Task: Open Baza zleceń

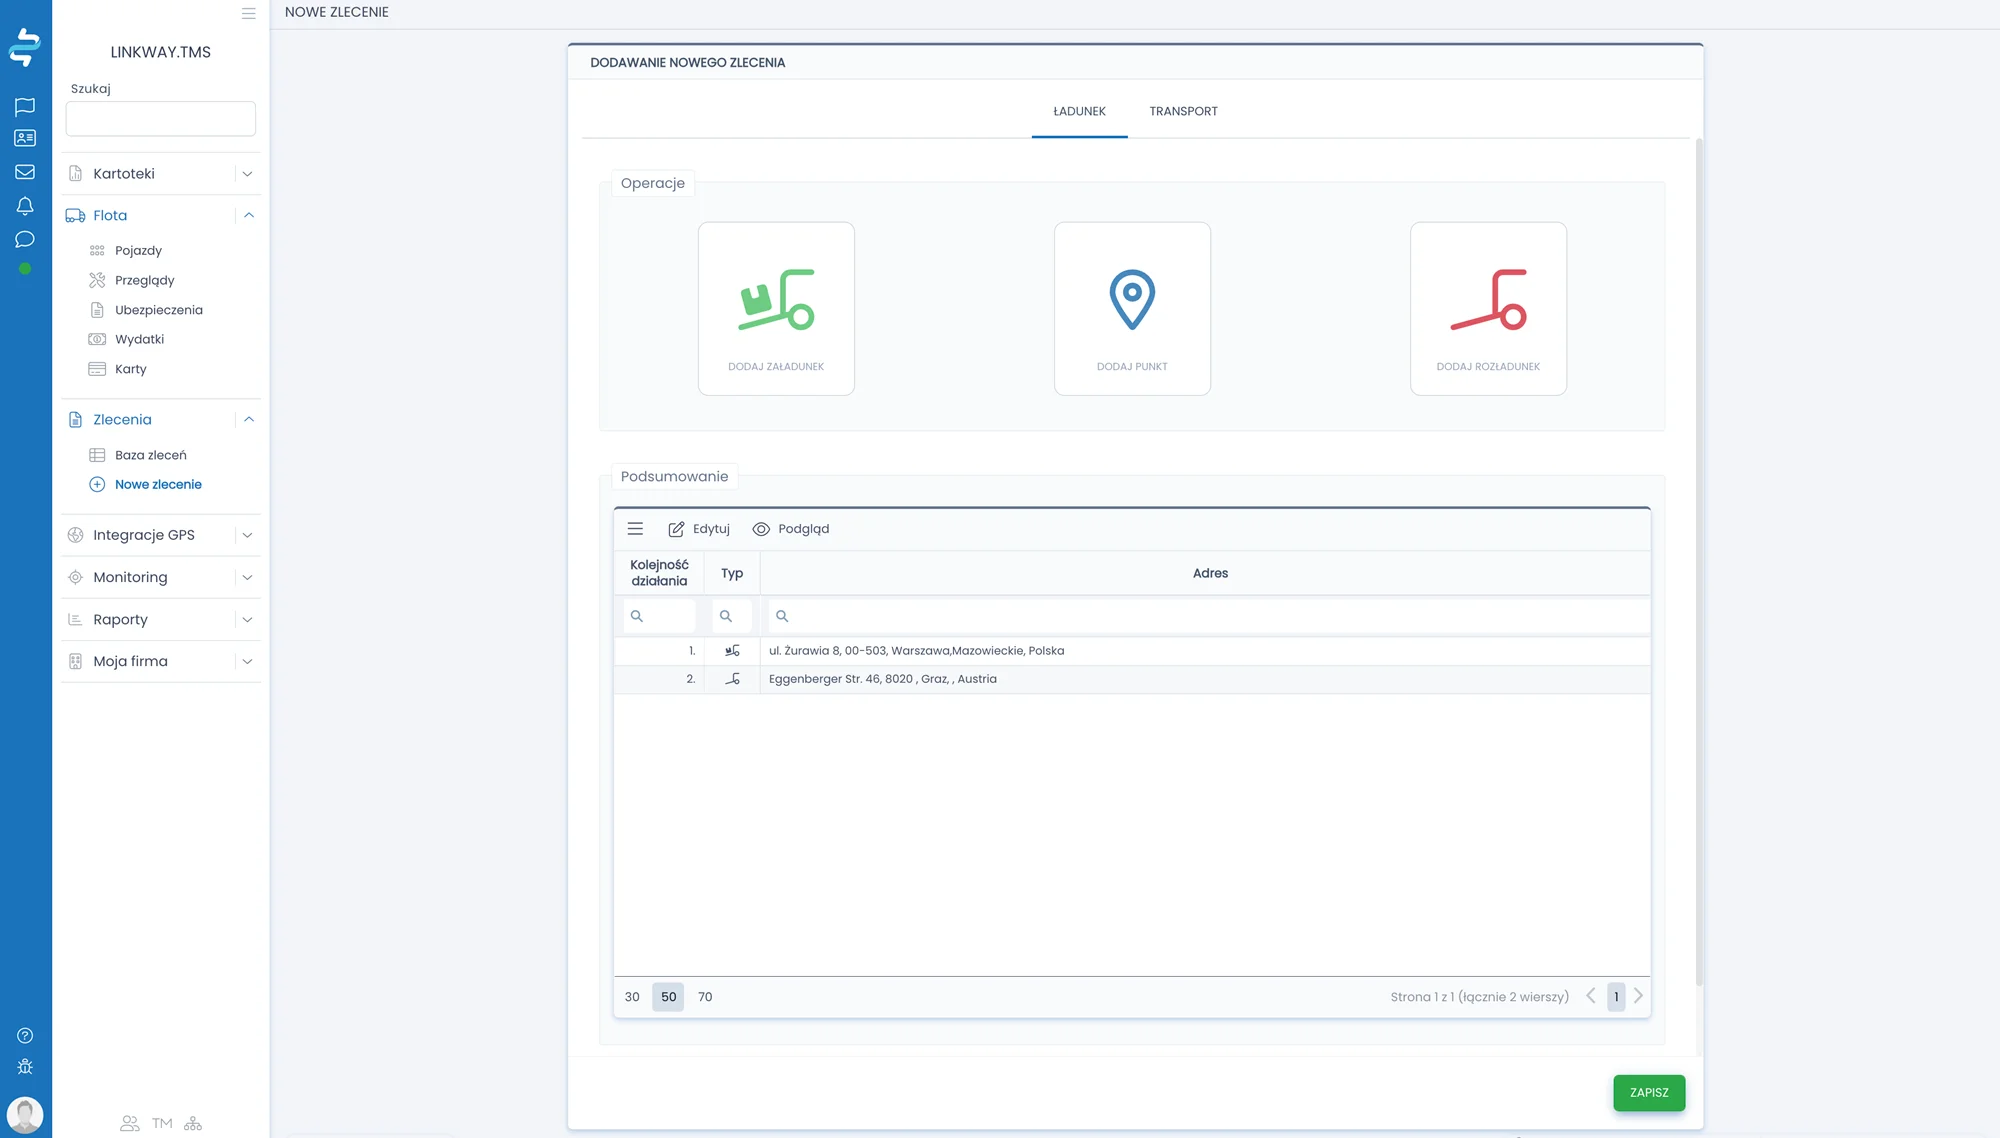Action: (x=150, y=455)
